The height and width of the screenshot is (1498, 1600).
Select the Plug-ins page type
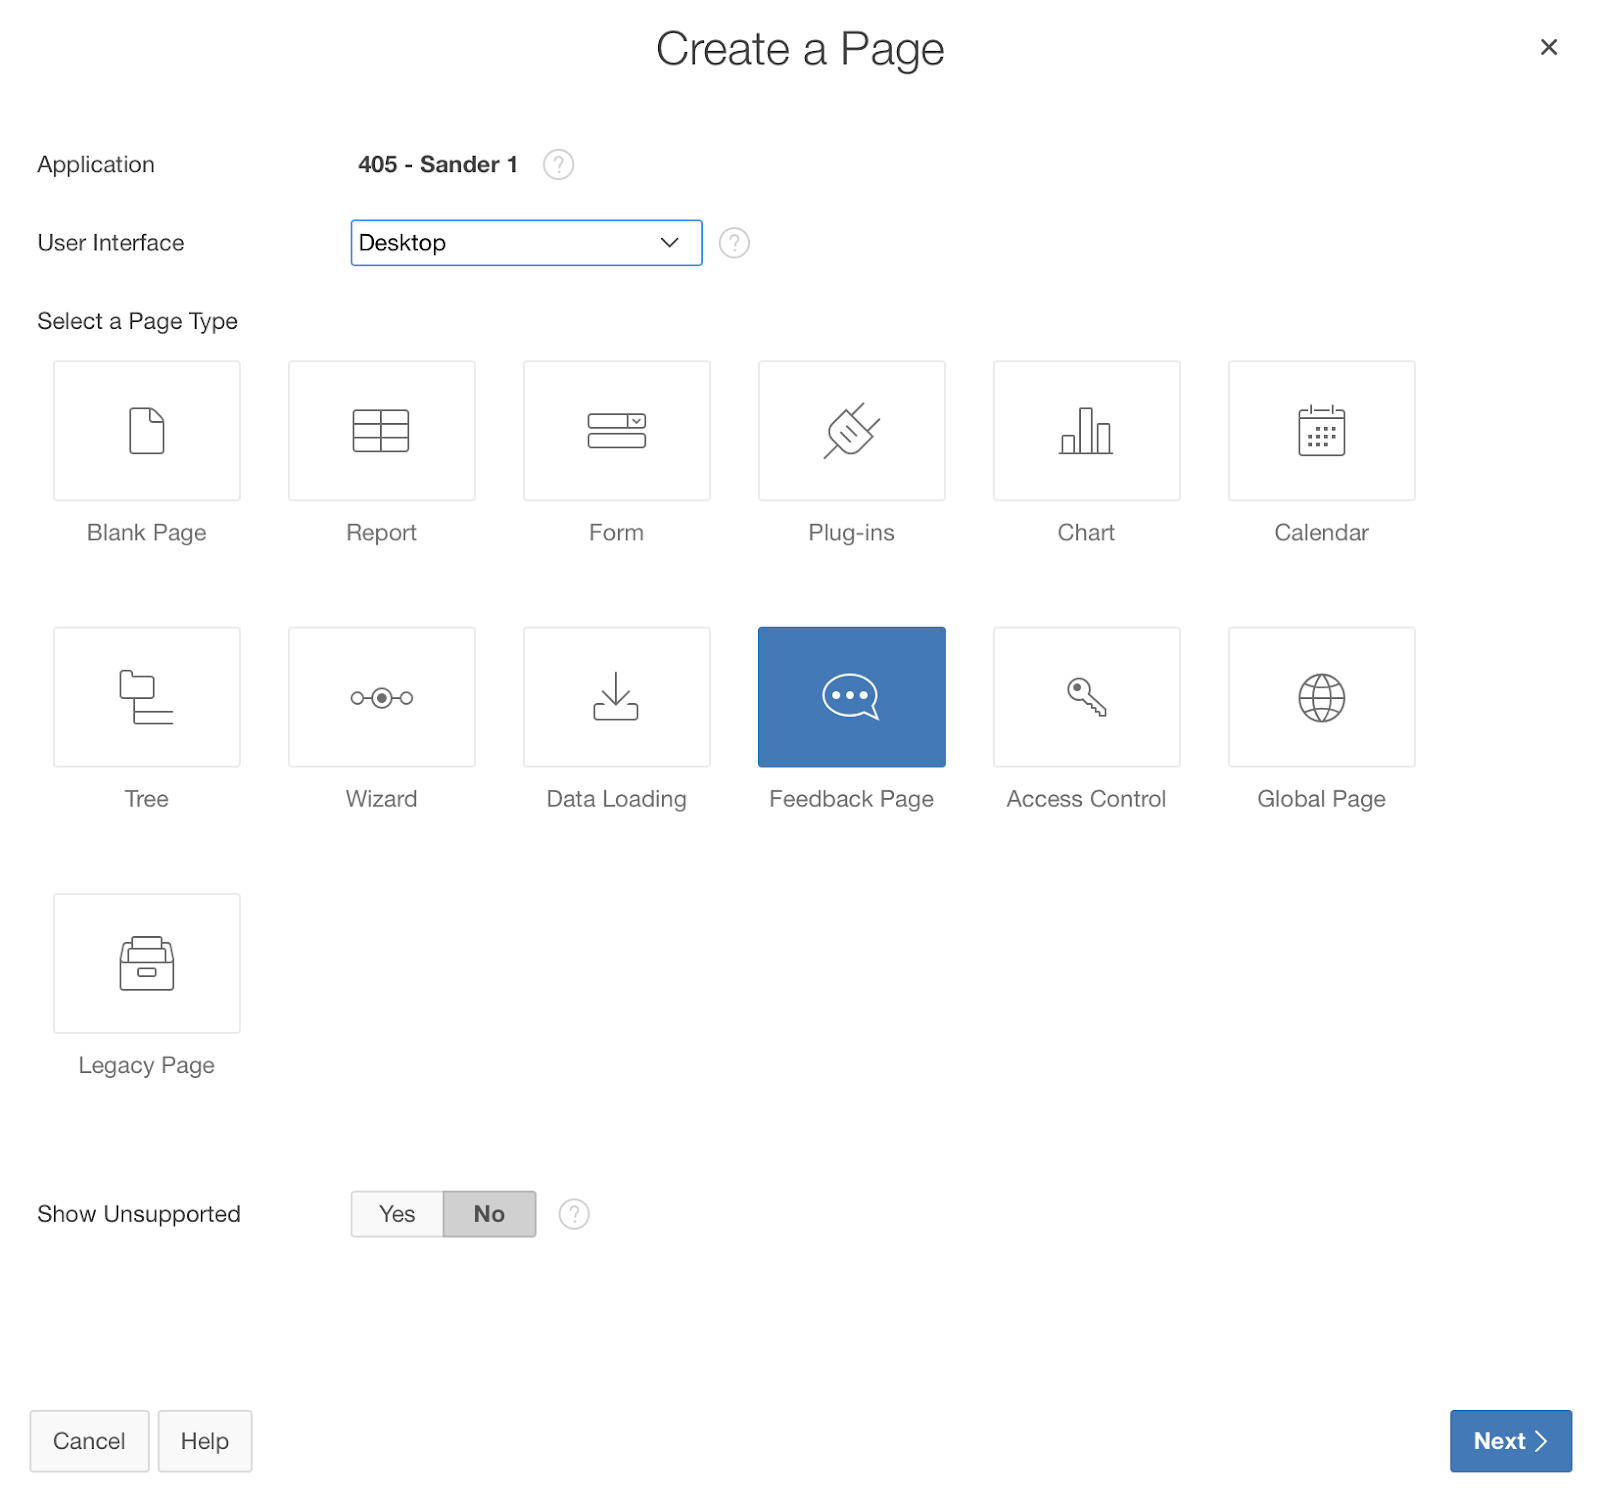point(852,431)
